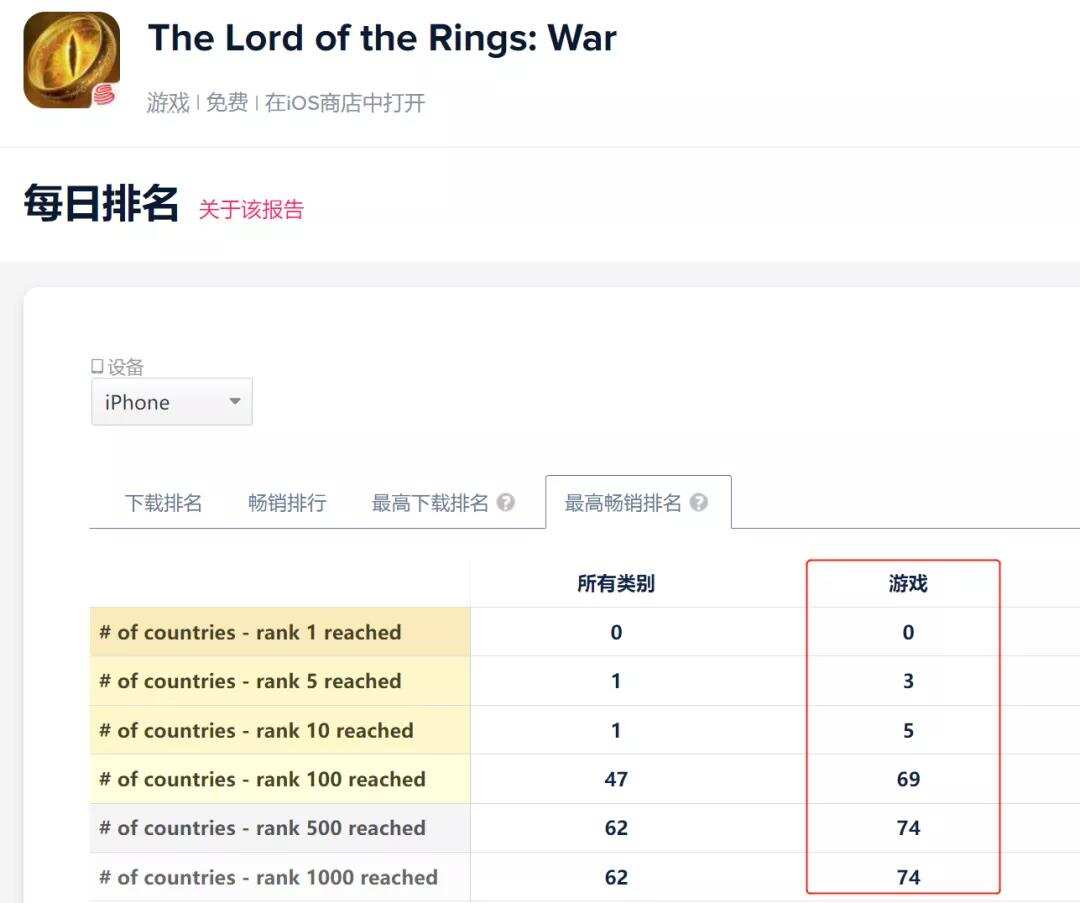
Task: Click the 免费 label in the app info
Action: tap(229, 101)
